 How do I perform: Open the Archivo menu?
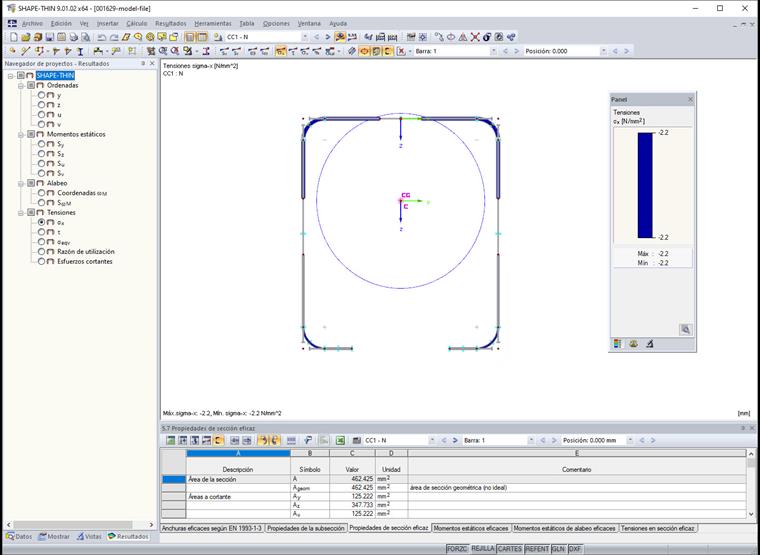tap(32, 23)
